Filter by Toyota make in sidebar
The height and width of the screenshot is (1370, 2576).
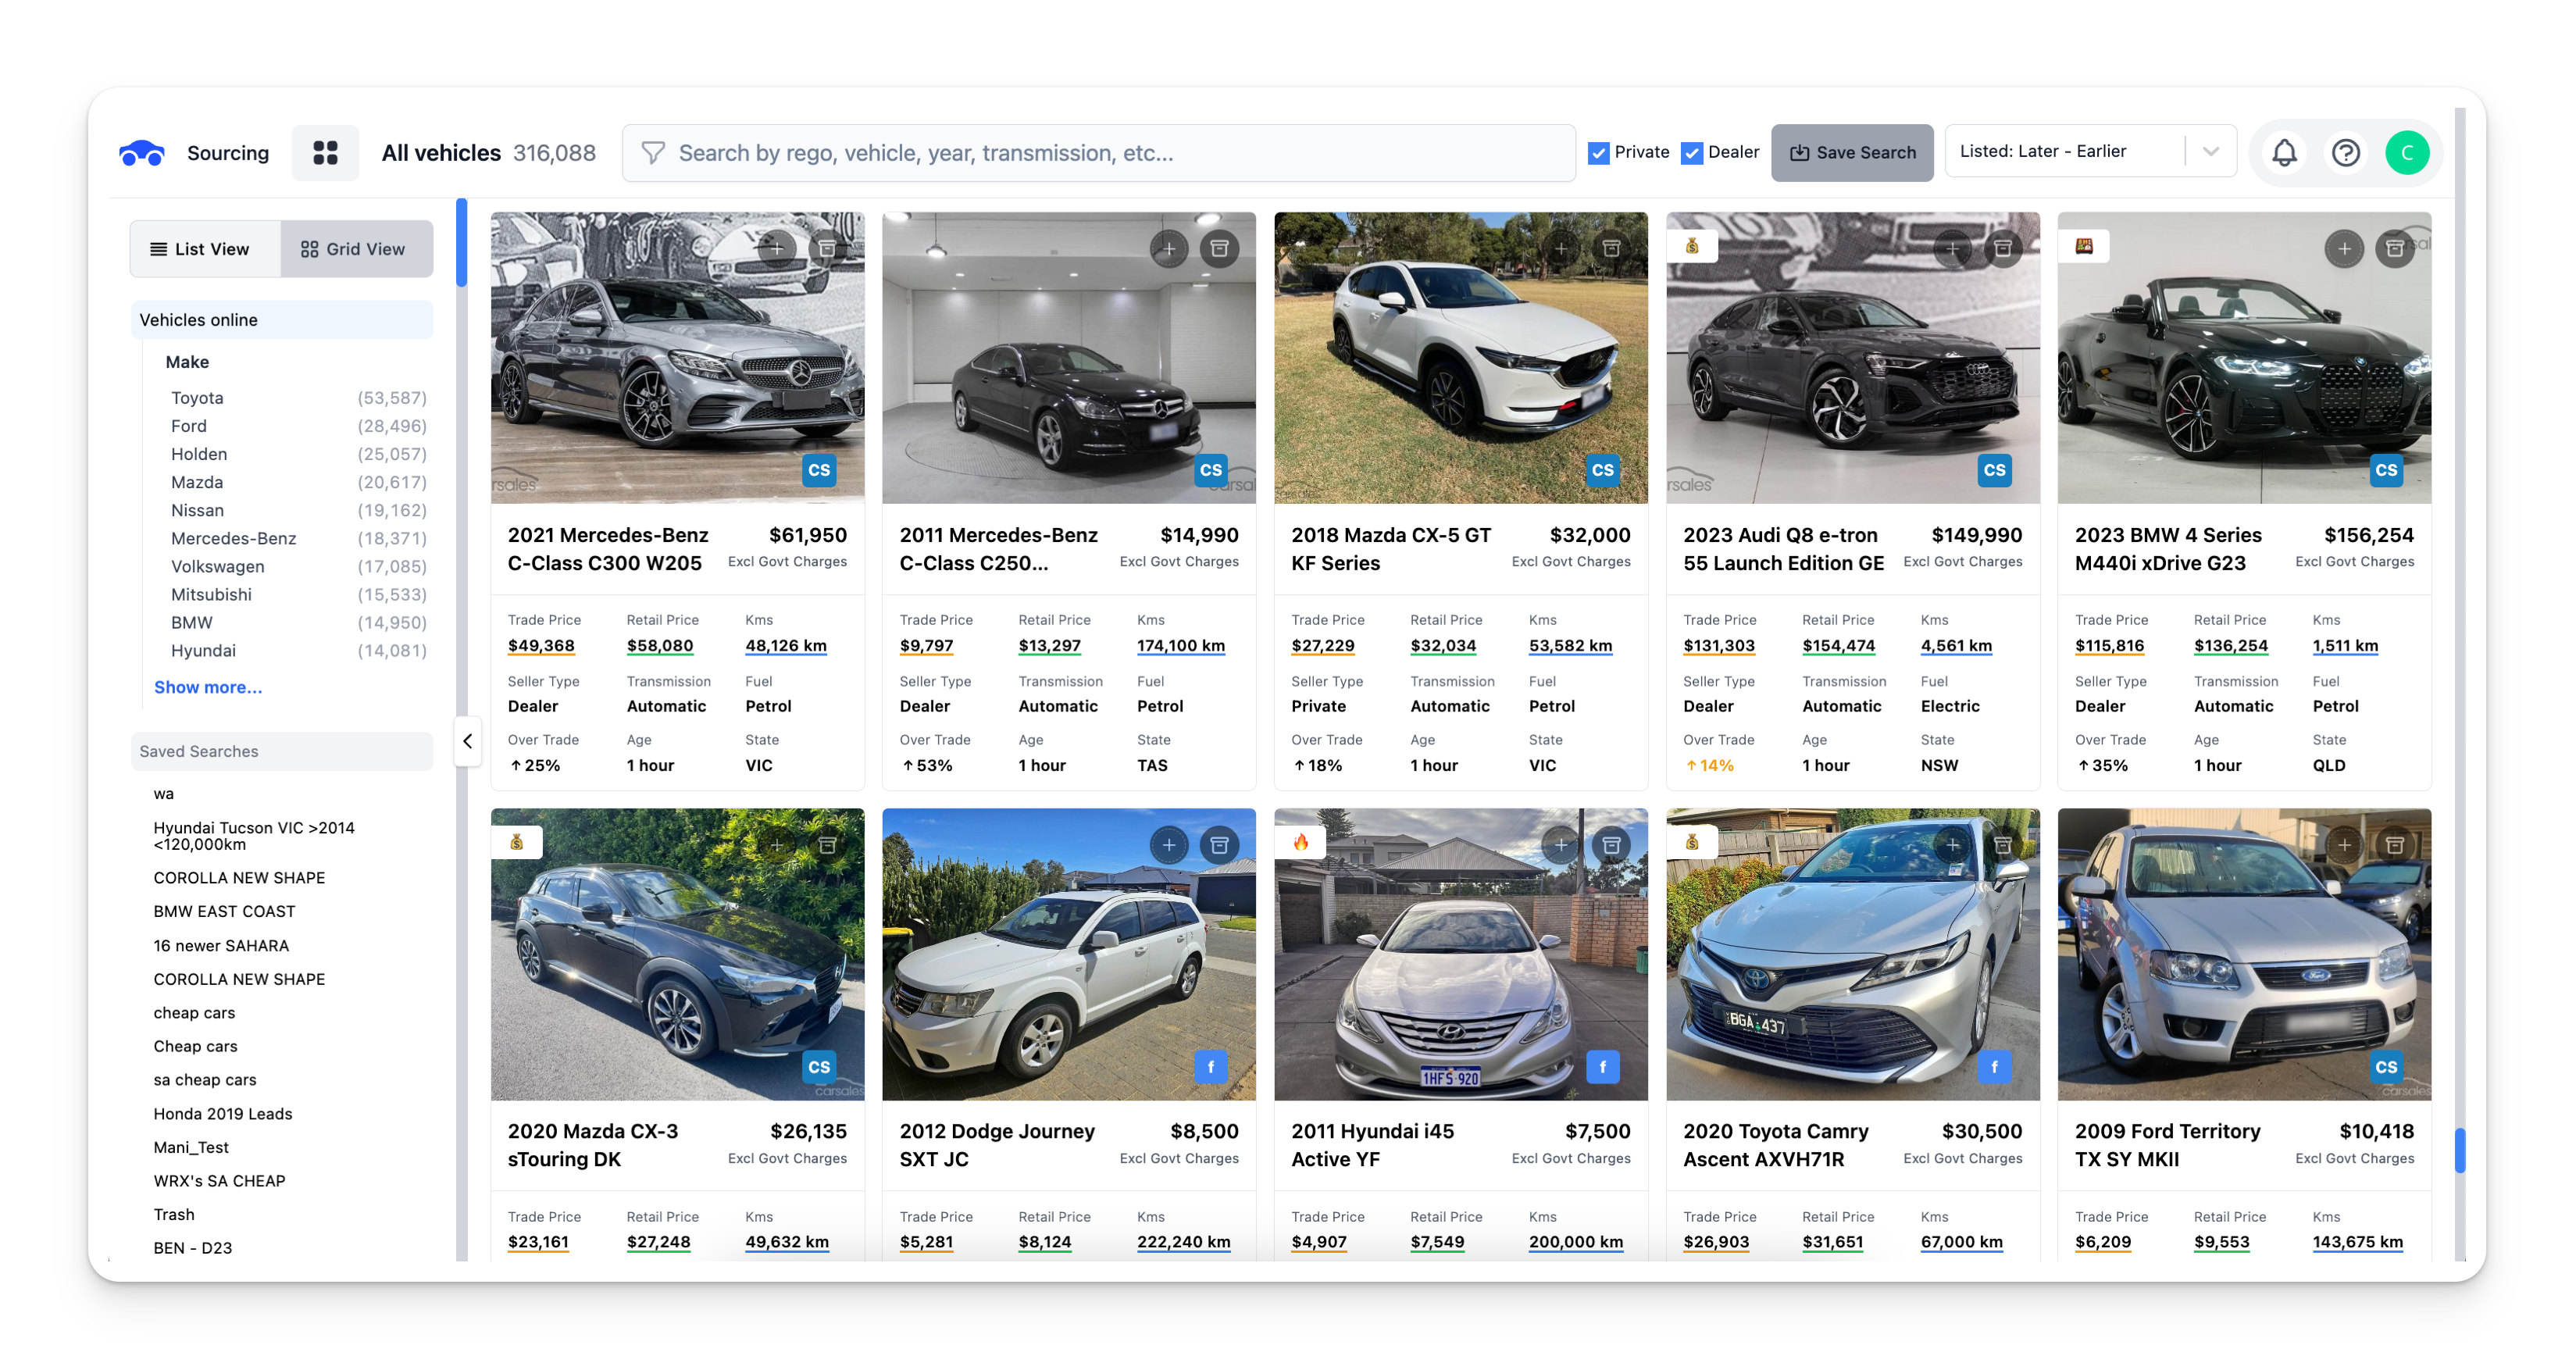pos(197,398)
